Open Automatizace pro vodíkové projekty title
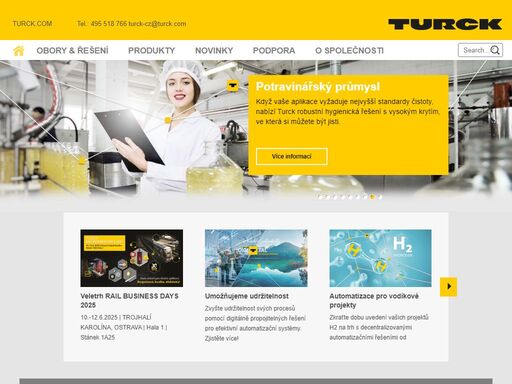This screenshot has height=384, width=512. [374, 300]
